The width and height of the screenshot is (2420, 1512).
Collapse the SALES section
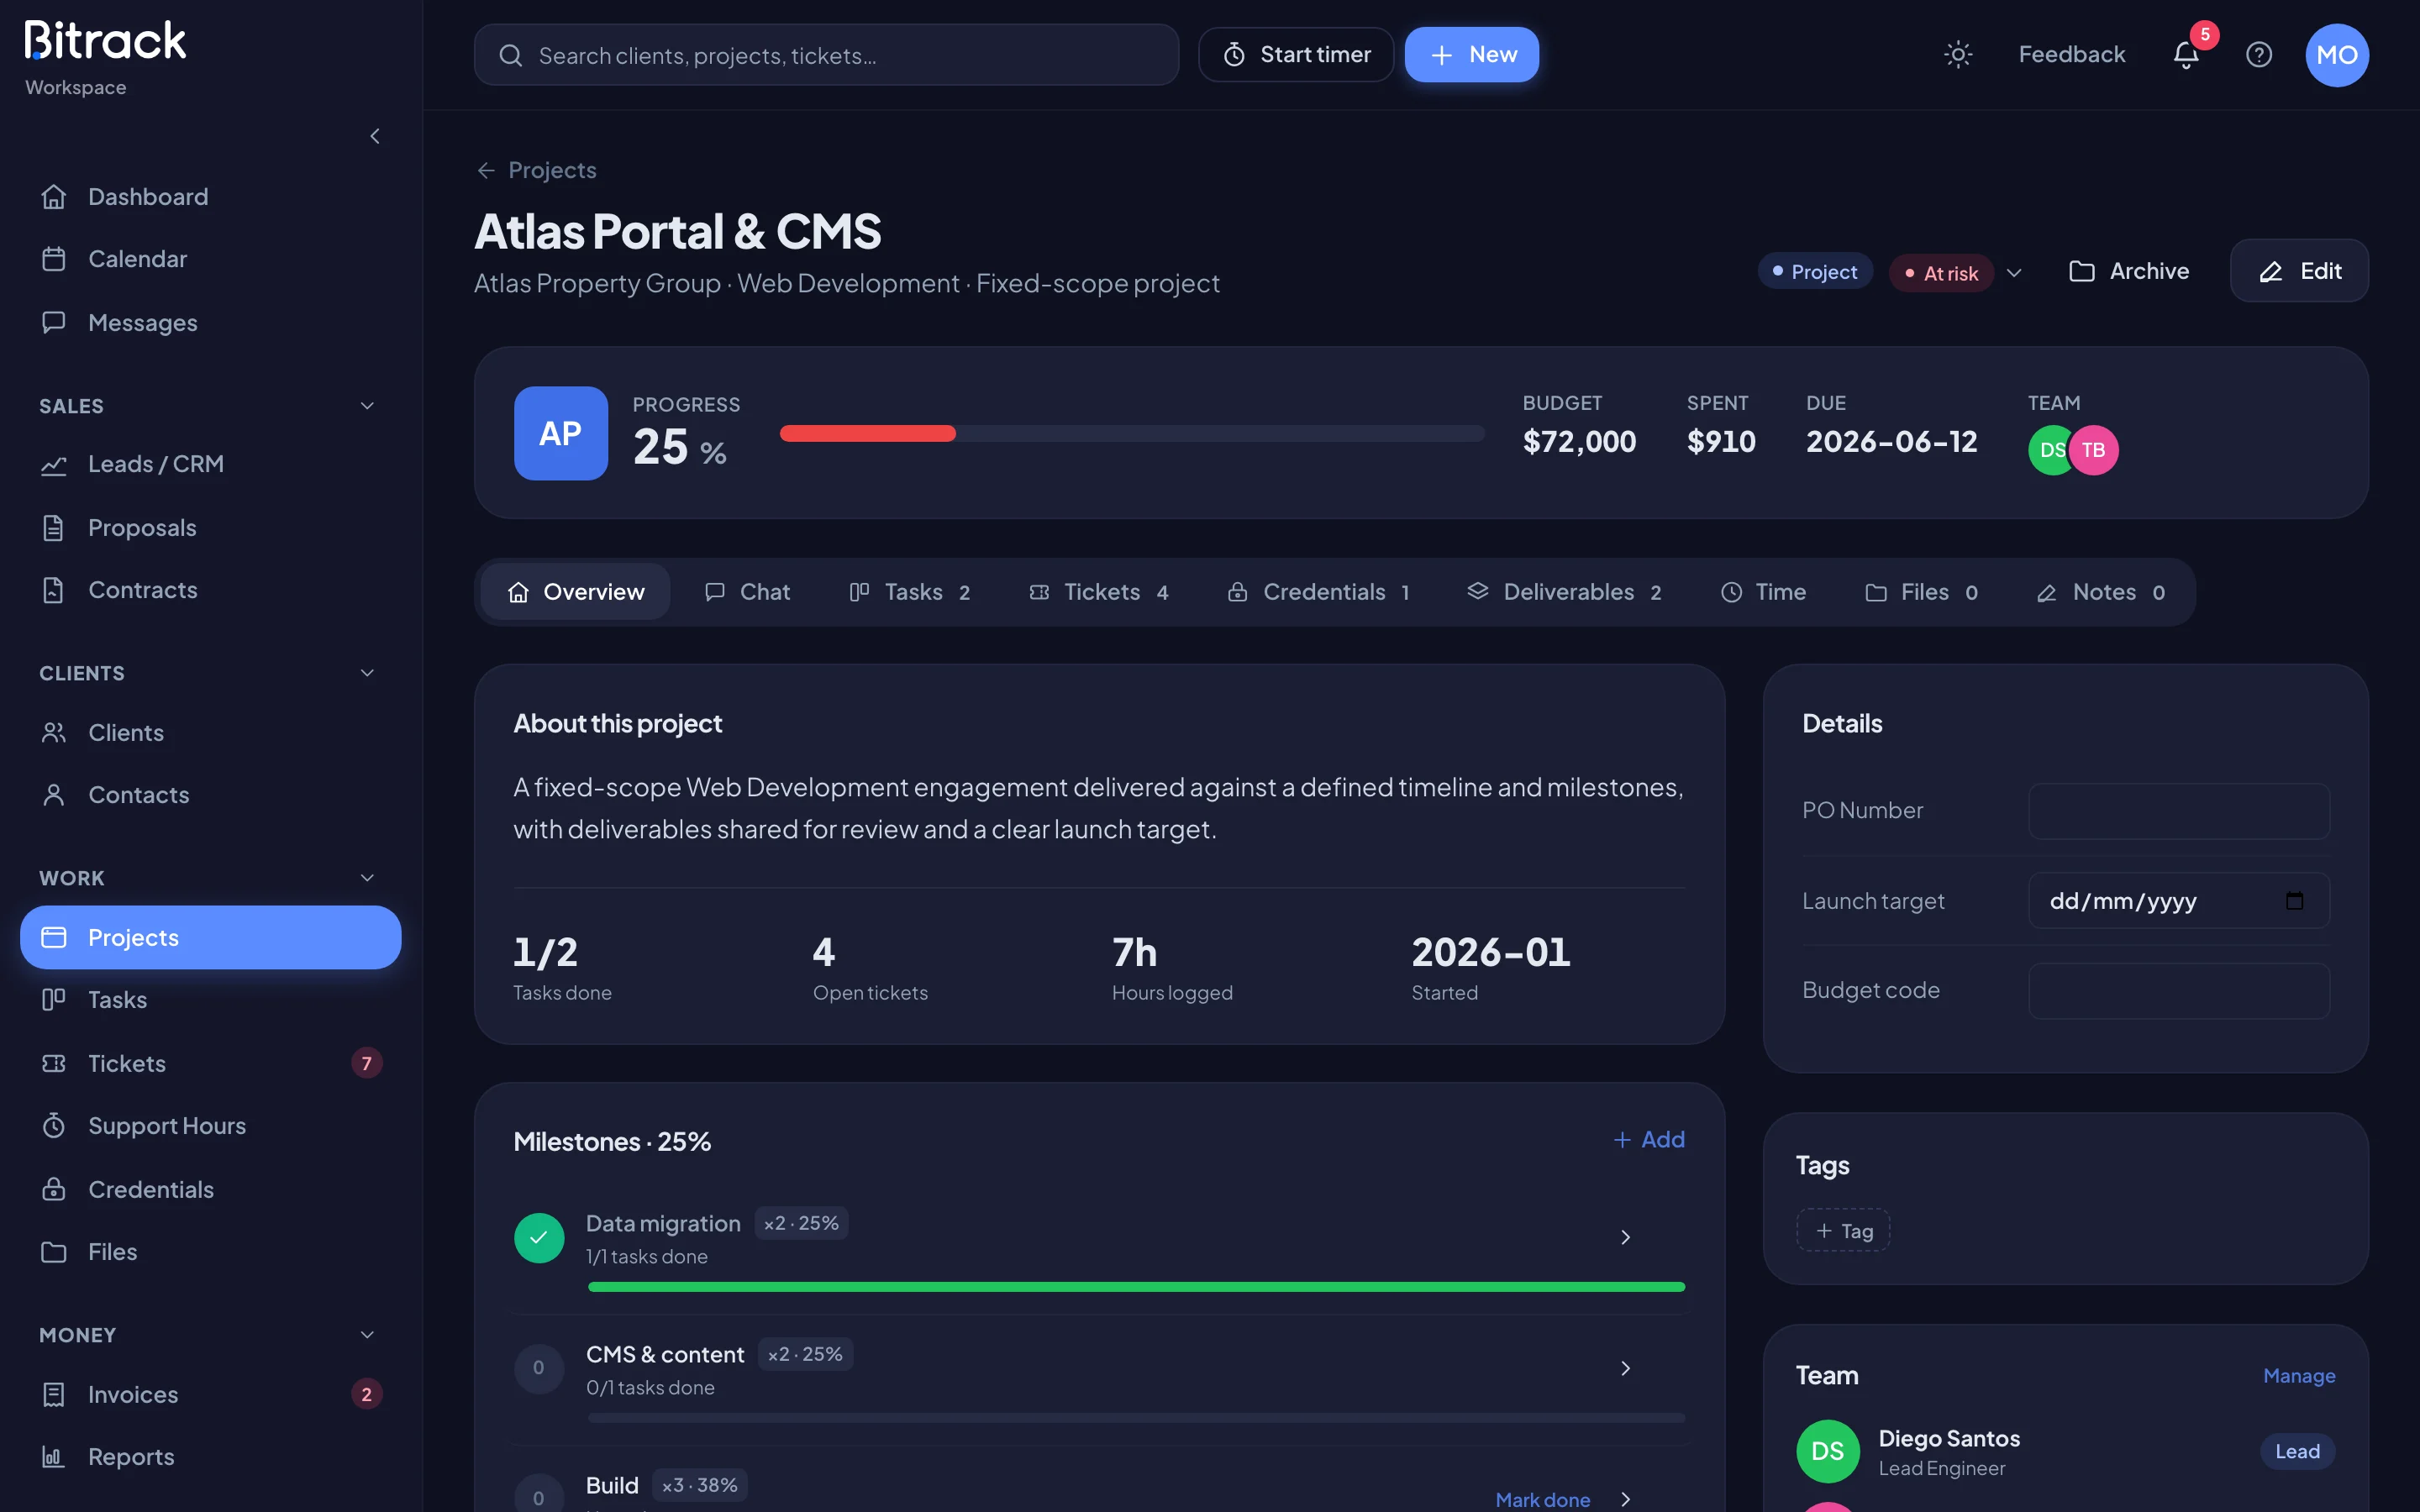[x=367, y=406]
